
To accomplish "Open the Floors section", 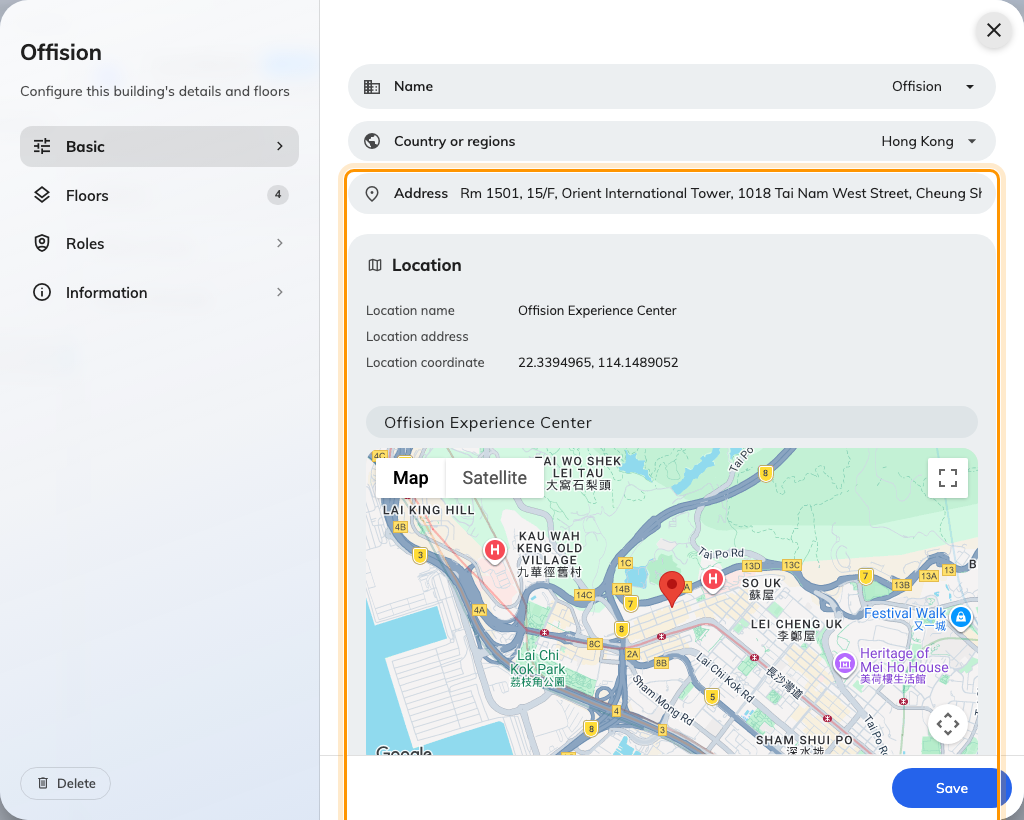I will [159, 195].
